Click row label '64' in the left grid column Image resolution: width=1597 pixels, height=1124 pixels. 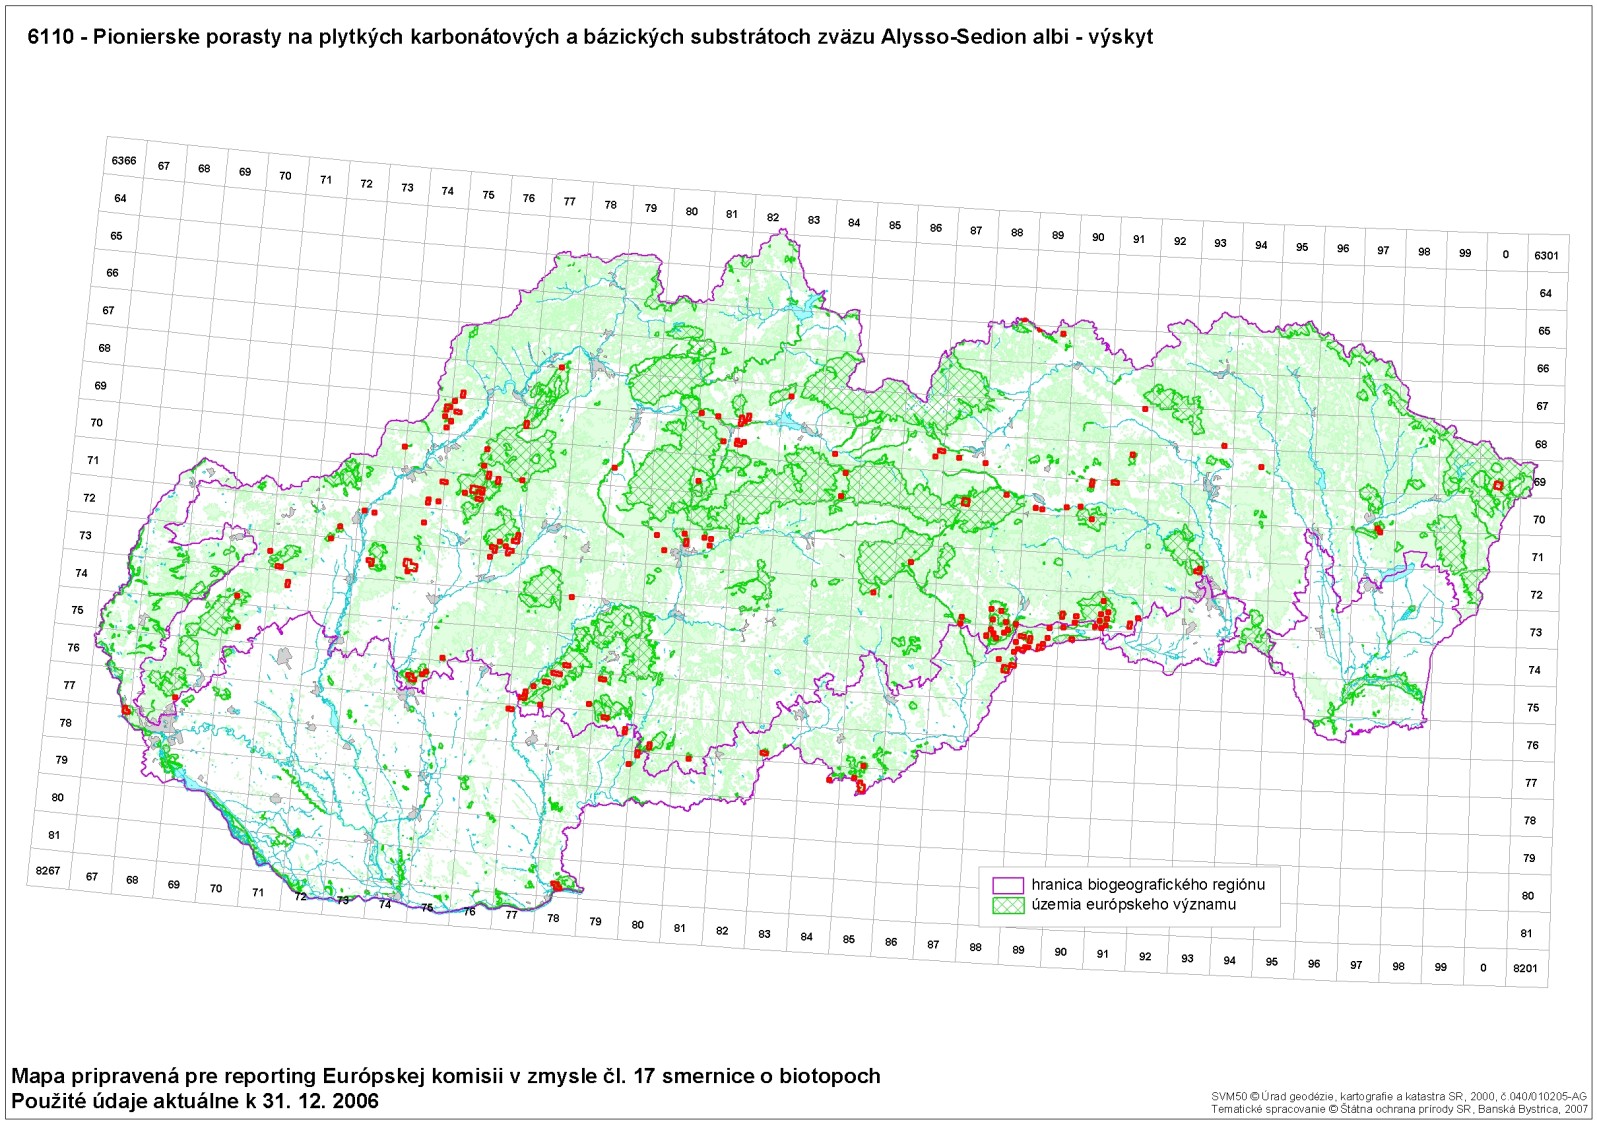tap(120, 199)
